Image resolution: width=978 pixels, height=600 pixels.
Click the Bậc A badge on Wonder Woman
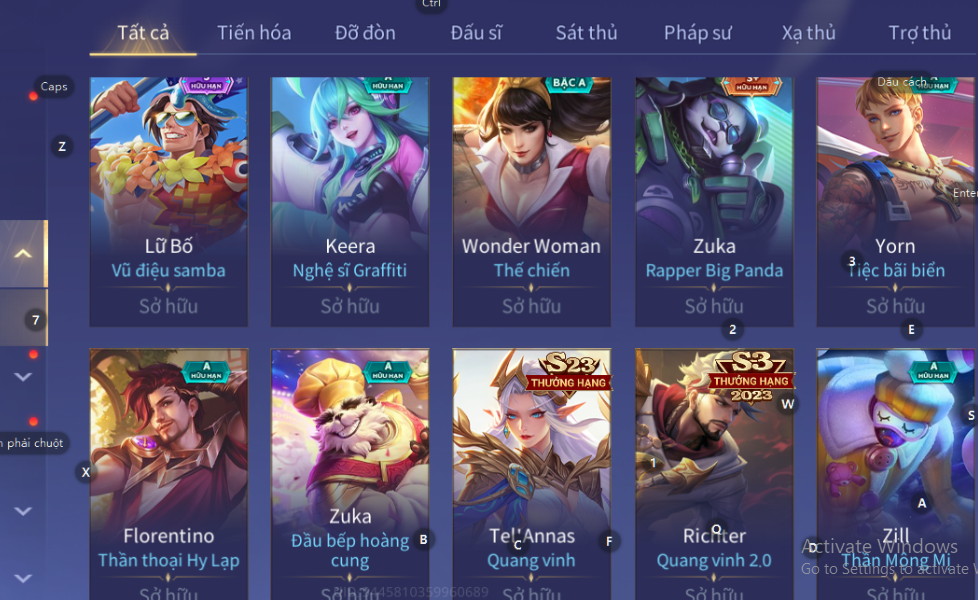569,83
